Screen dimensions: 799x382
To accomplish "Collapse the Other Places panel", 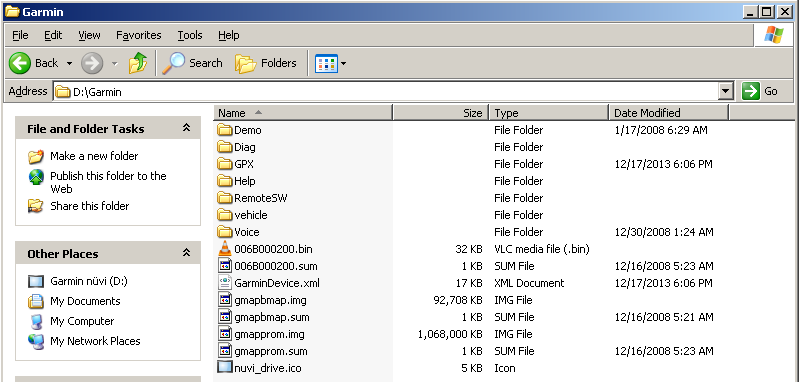I will pyautogui.click(x=187, y=253).
